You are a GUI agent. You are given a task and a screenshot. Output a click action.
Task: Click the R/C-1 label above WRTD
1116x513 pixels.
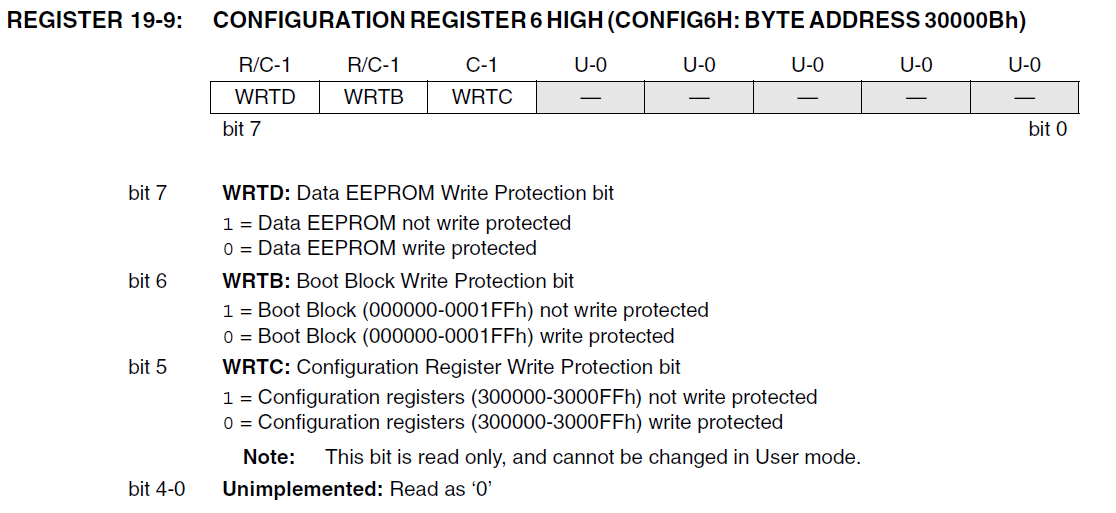click(264, 66)
